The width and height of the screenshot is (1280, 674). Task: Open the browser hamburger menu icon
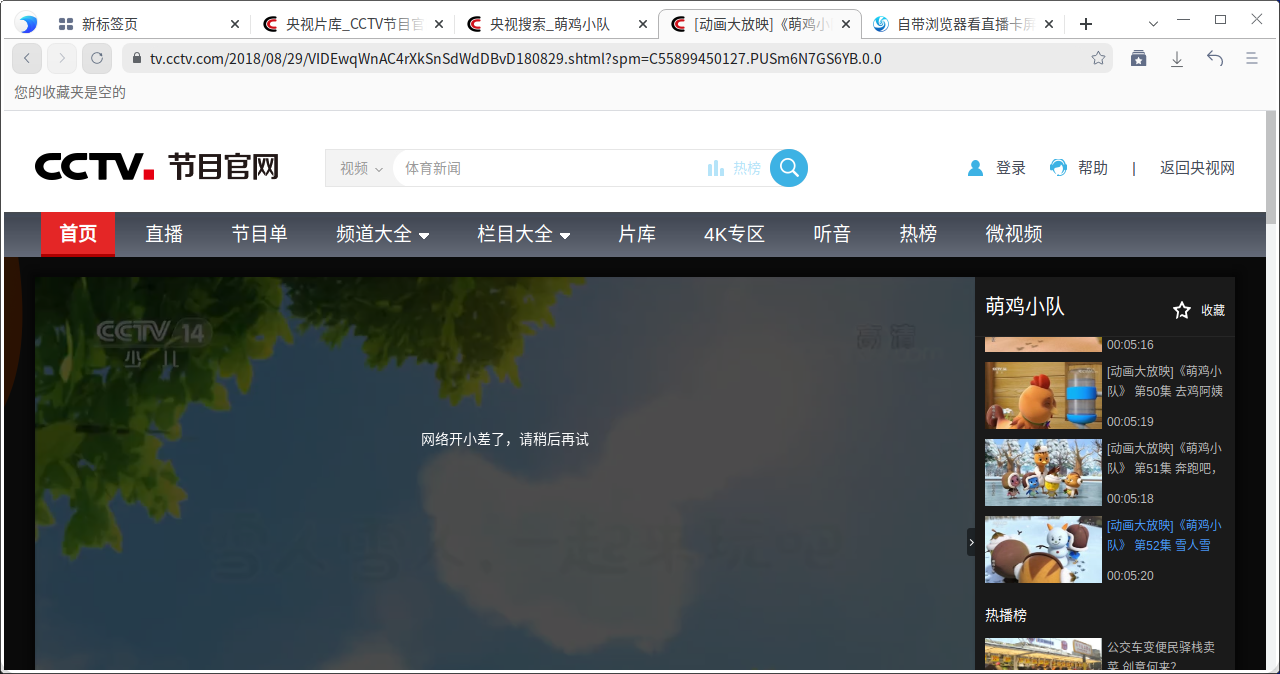pos(1252,59)
